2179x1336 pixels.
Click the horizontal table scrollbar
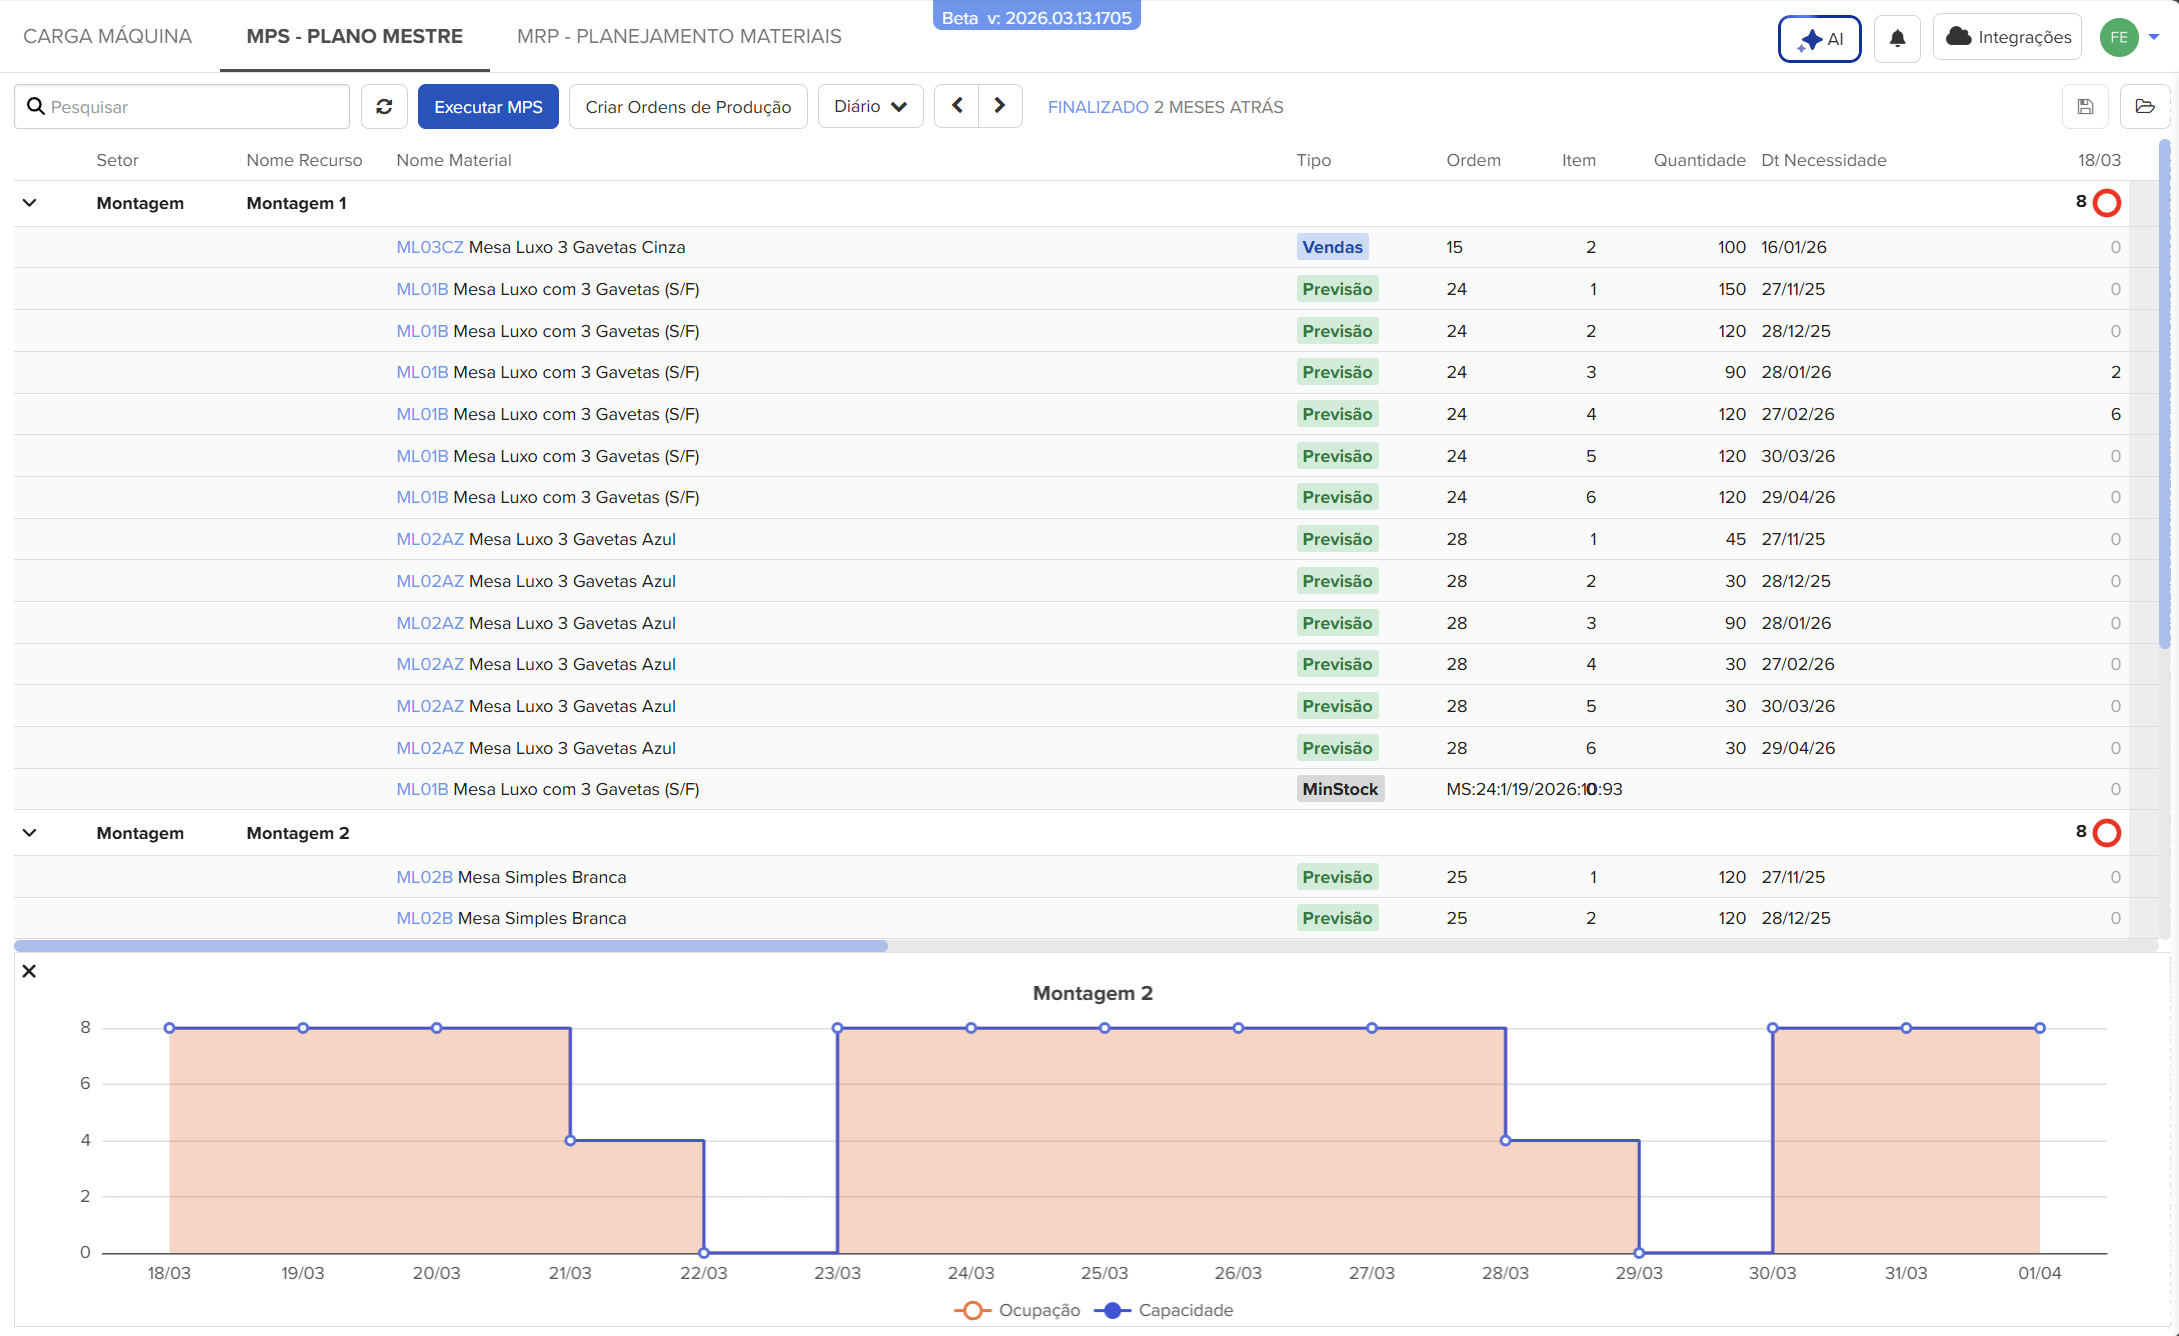pyautogui.click(x=450, y=946)
